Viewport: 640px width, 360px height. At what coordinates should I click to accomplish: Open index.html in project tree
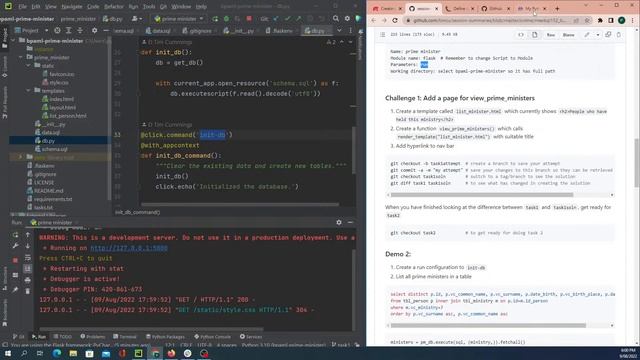(58, 99)
